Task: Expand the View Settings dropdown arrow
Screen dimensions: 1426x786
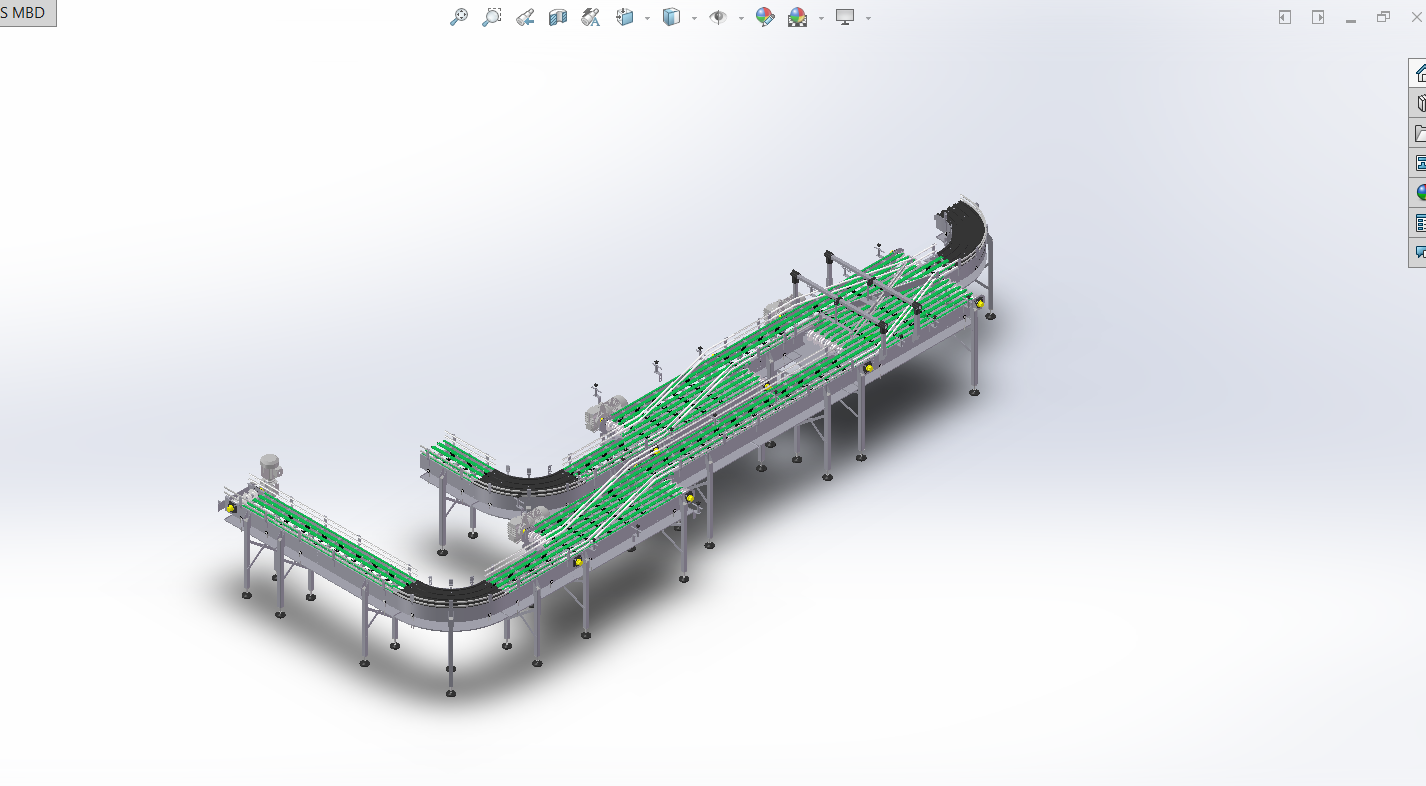Action: tap(868, 18)
